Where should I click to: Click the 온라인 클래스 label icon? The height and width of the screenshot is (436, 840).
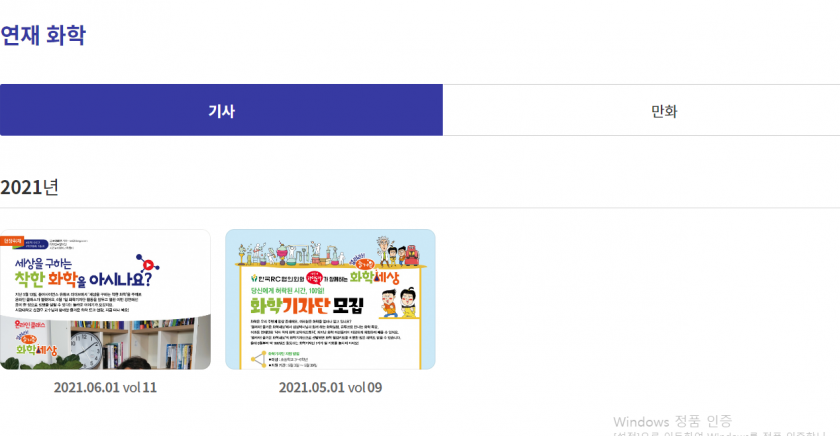pos(30,325)
